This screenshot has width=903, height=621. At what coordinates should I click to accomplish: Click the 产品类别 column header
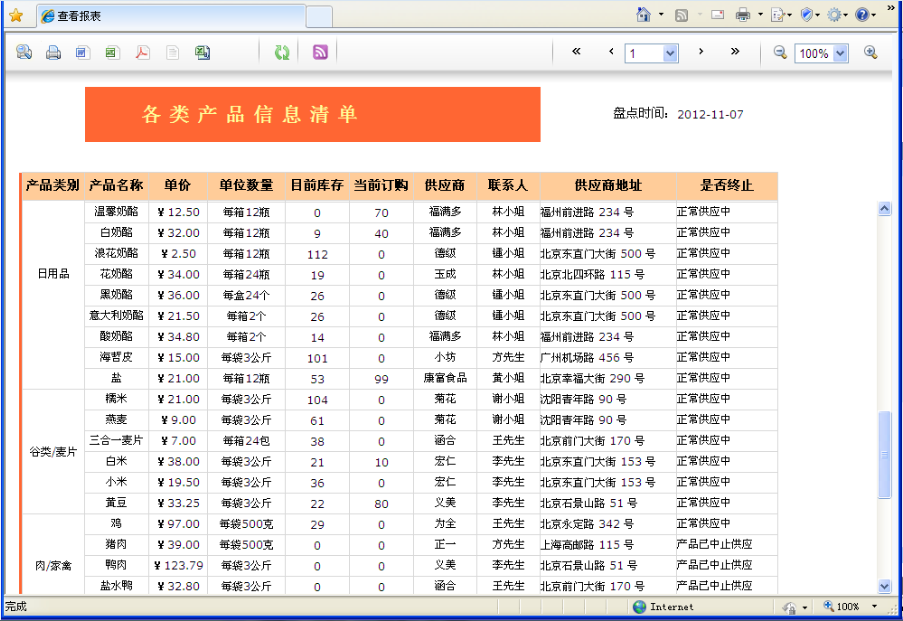(x=52, y=185)
